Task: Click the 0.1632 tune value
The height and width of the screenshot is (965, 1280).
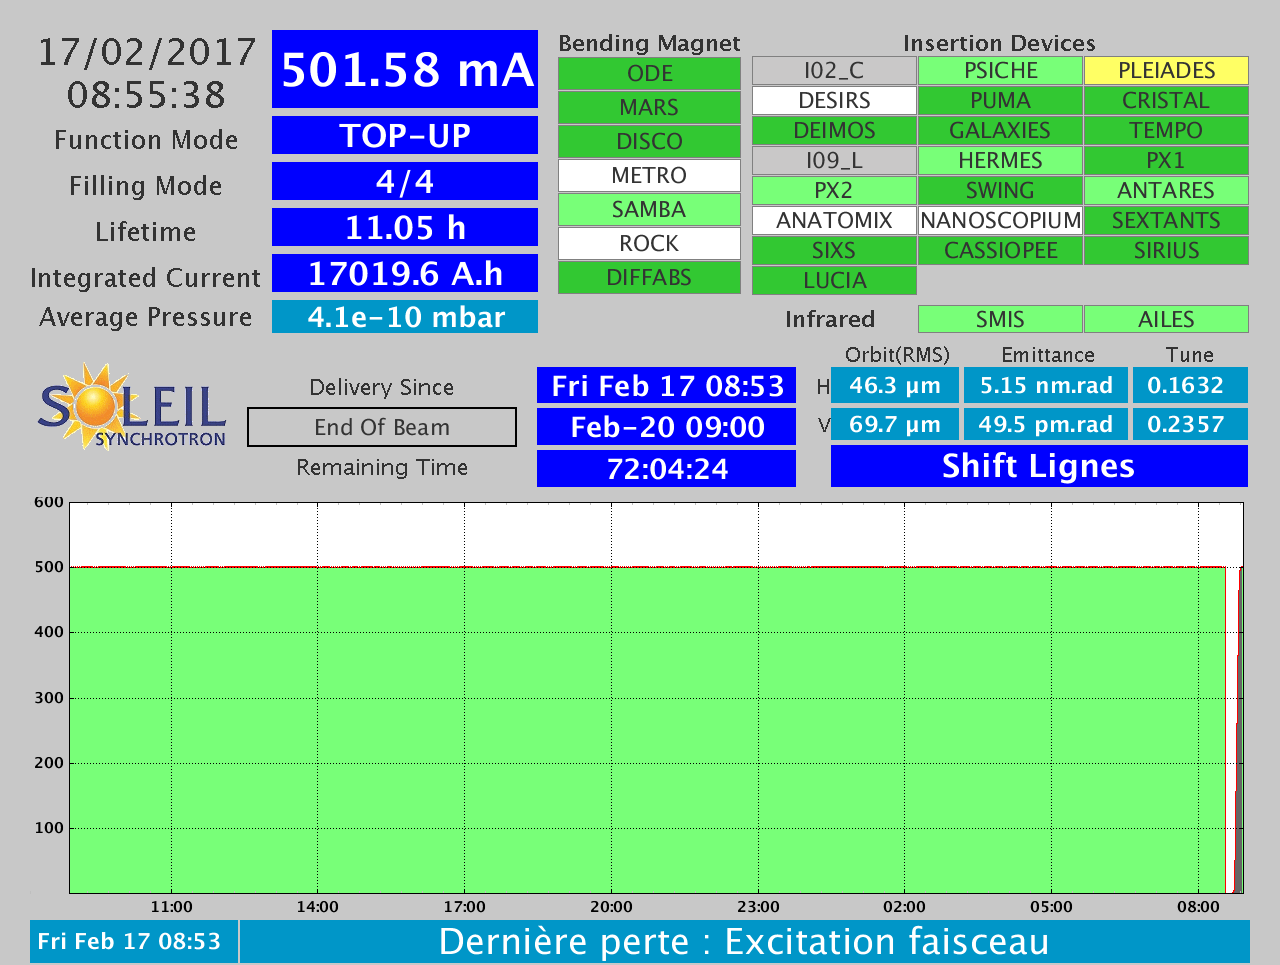Action: click(1190, 385)
